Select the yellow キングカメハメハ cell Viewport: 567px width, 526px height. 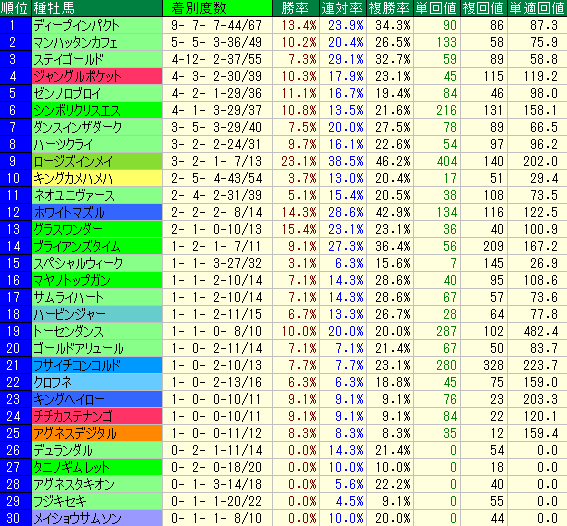tap(97, 178)
